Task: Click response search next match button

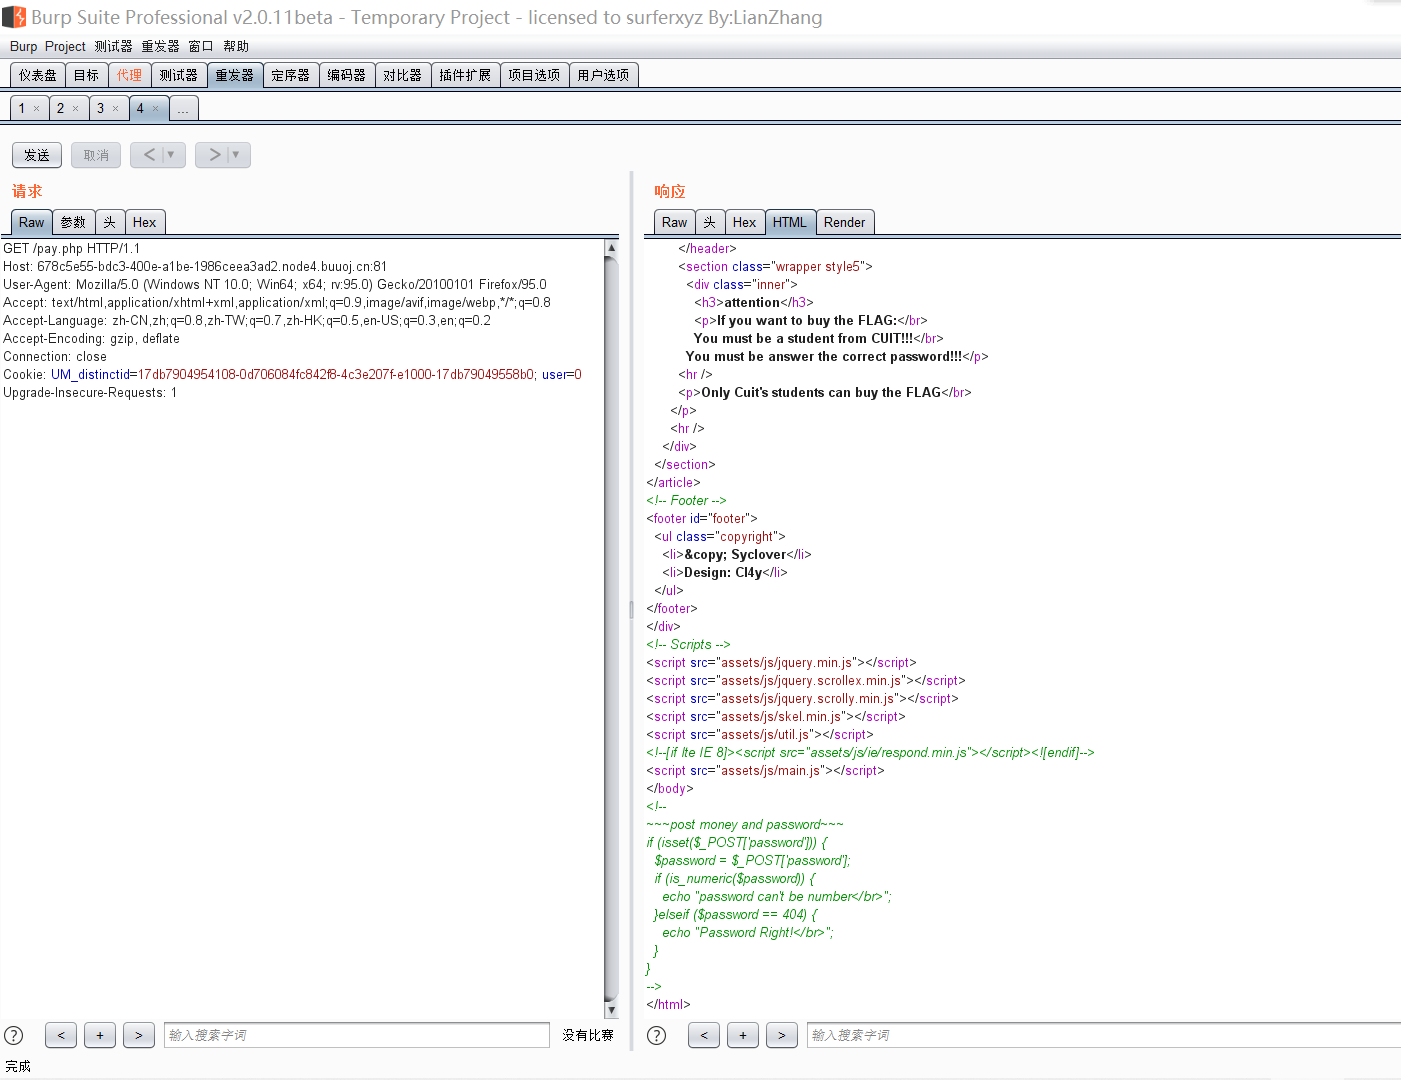Action: (782, 1035)
